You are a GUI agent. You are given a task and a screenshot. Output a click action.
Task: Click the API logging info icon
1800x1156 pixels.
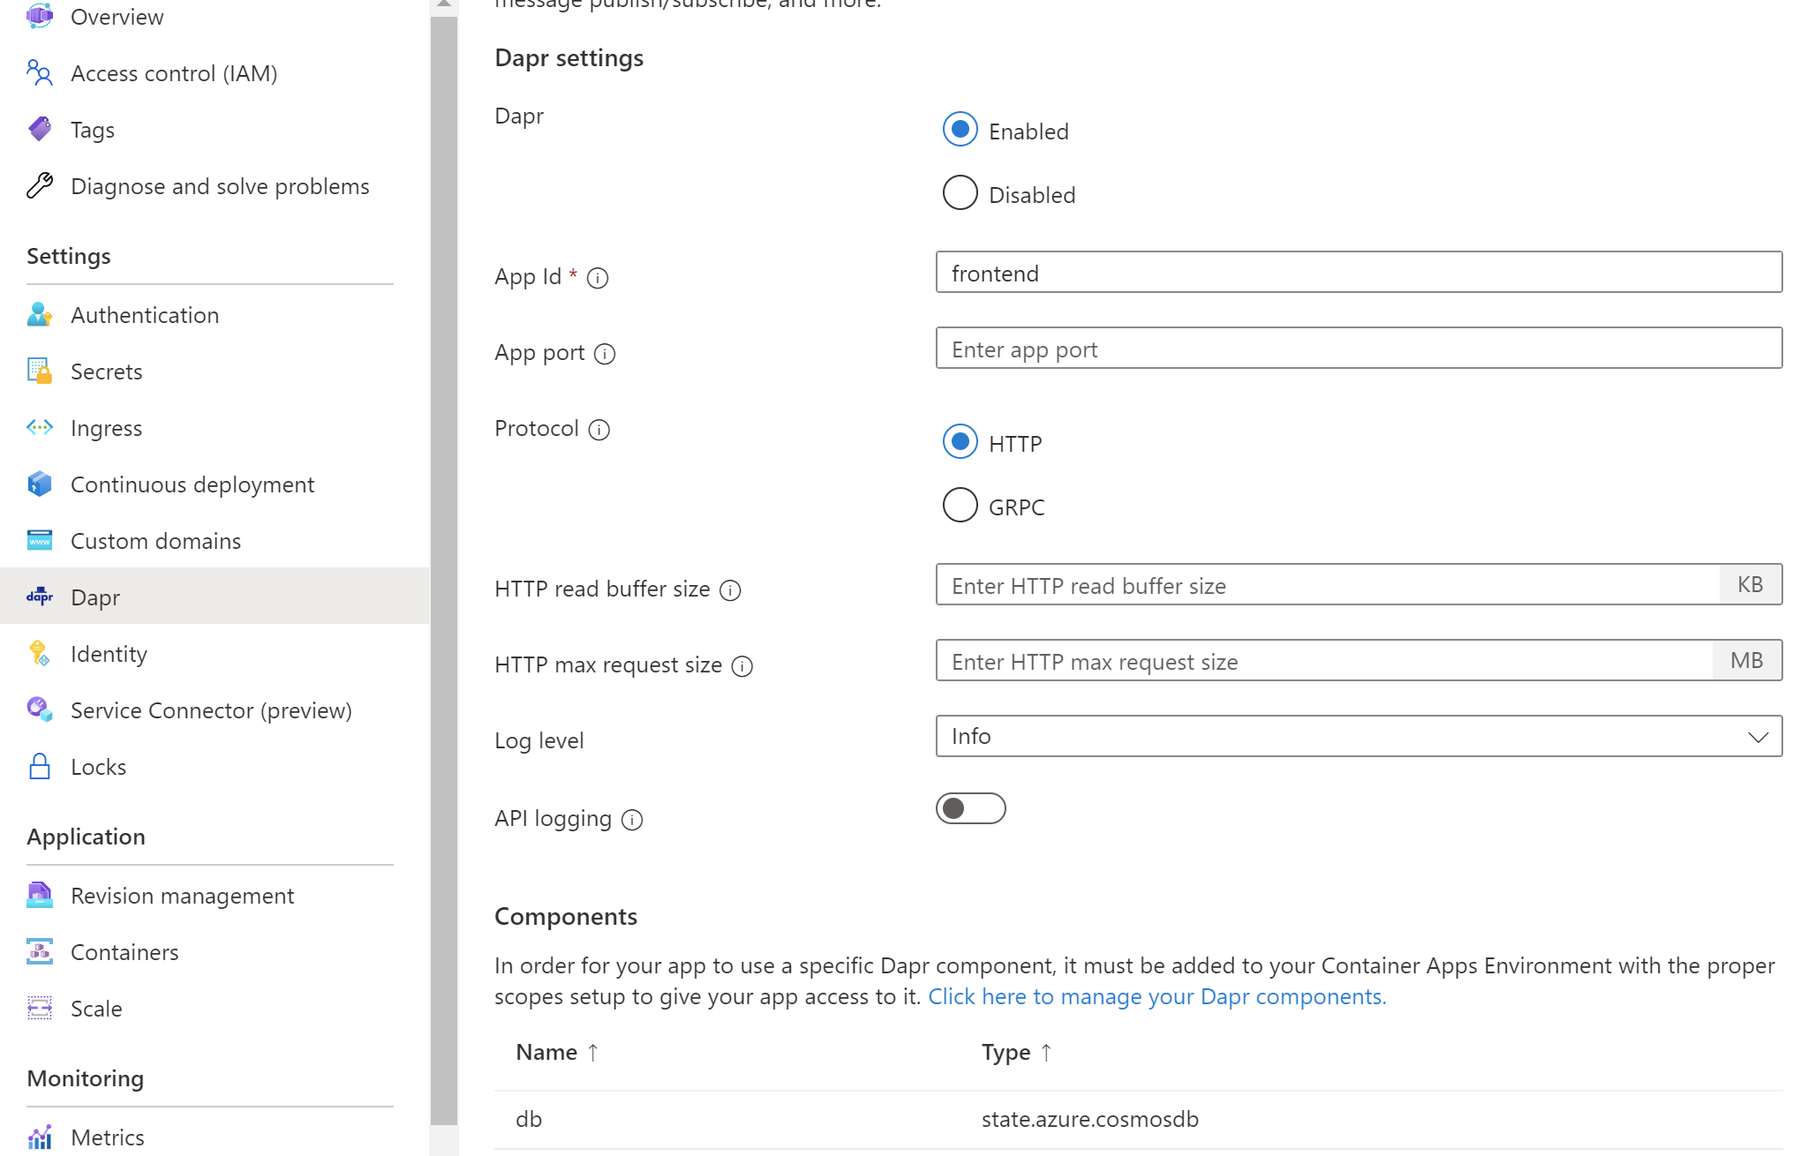[x=632, y=820]
